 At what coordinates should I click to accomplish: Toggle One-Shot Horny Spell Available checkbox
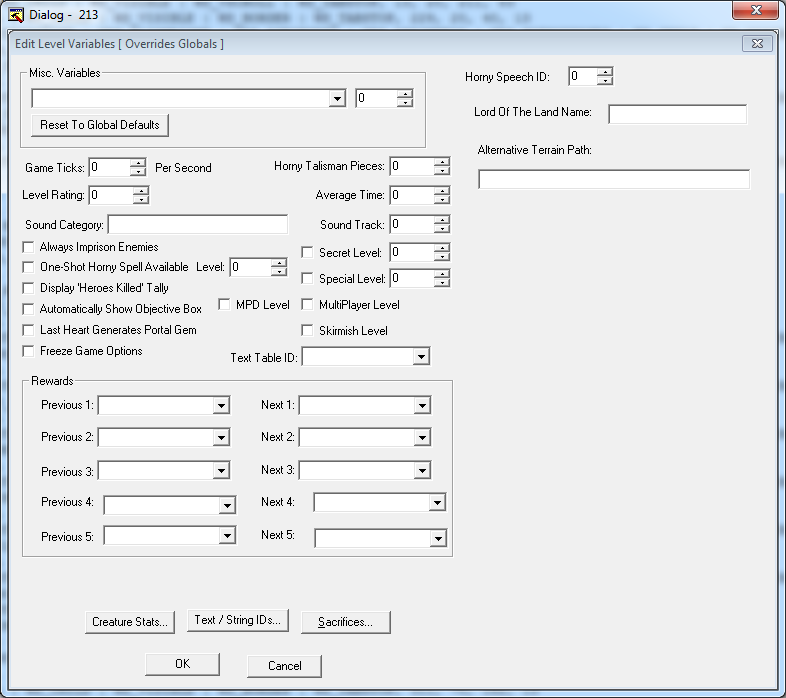click(x=28, y=267)
